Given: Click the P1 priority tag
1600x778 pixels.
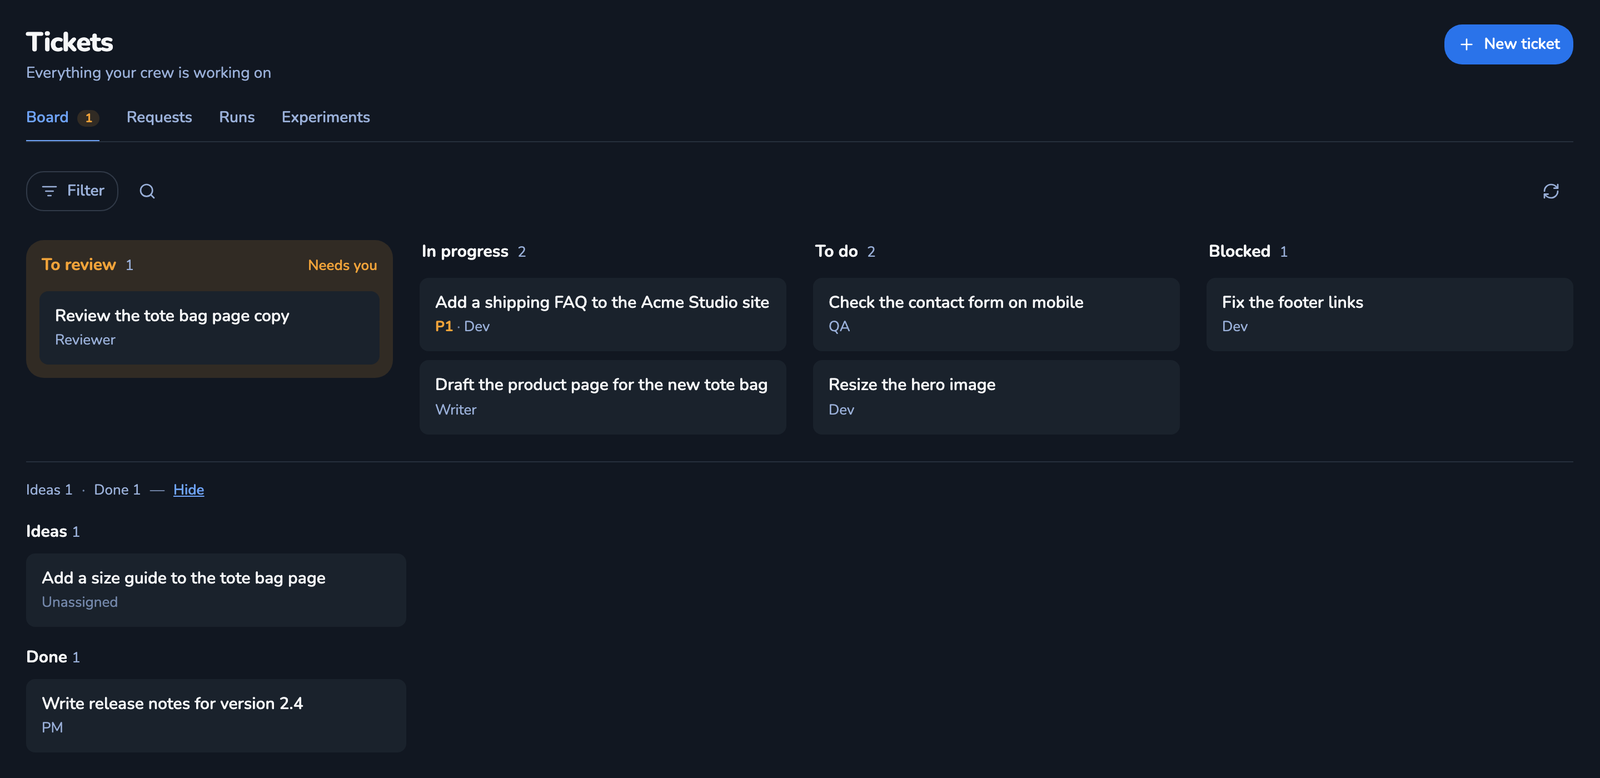Looking at the screenshot, I should pyautogui.click(x=444, y=326).
